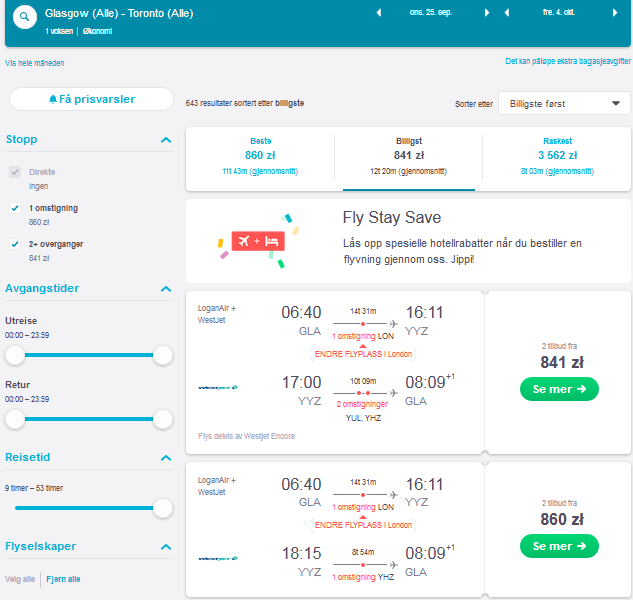Image resolution: width=633 pixels, height=600 pixels.
Task: Click the search magnifier icon
Action: [x=25, y=17]
